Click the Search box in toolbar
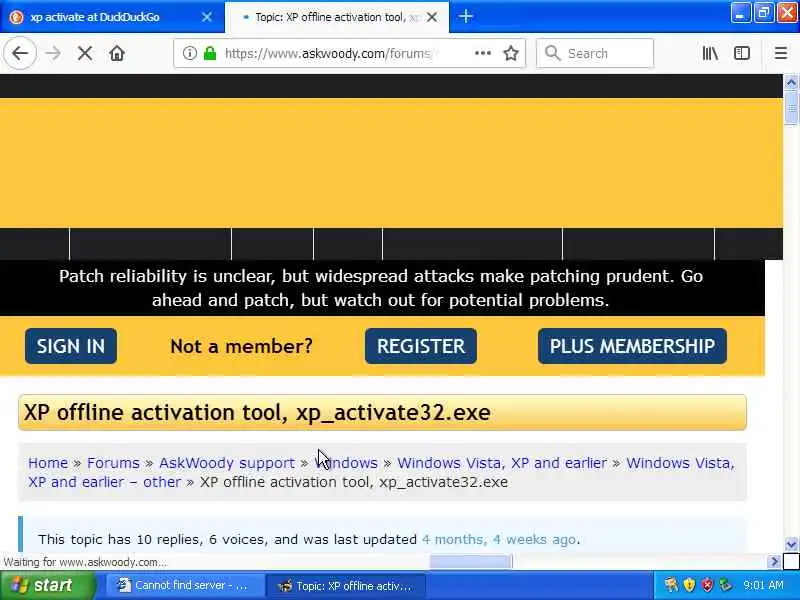The image size is (800, 600). pyautogui.click(x=595, y=53)
